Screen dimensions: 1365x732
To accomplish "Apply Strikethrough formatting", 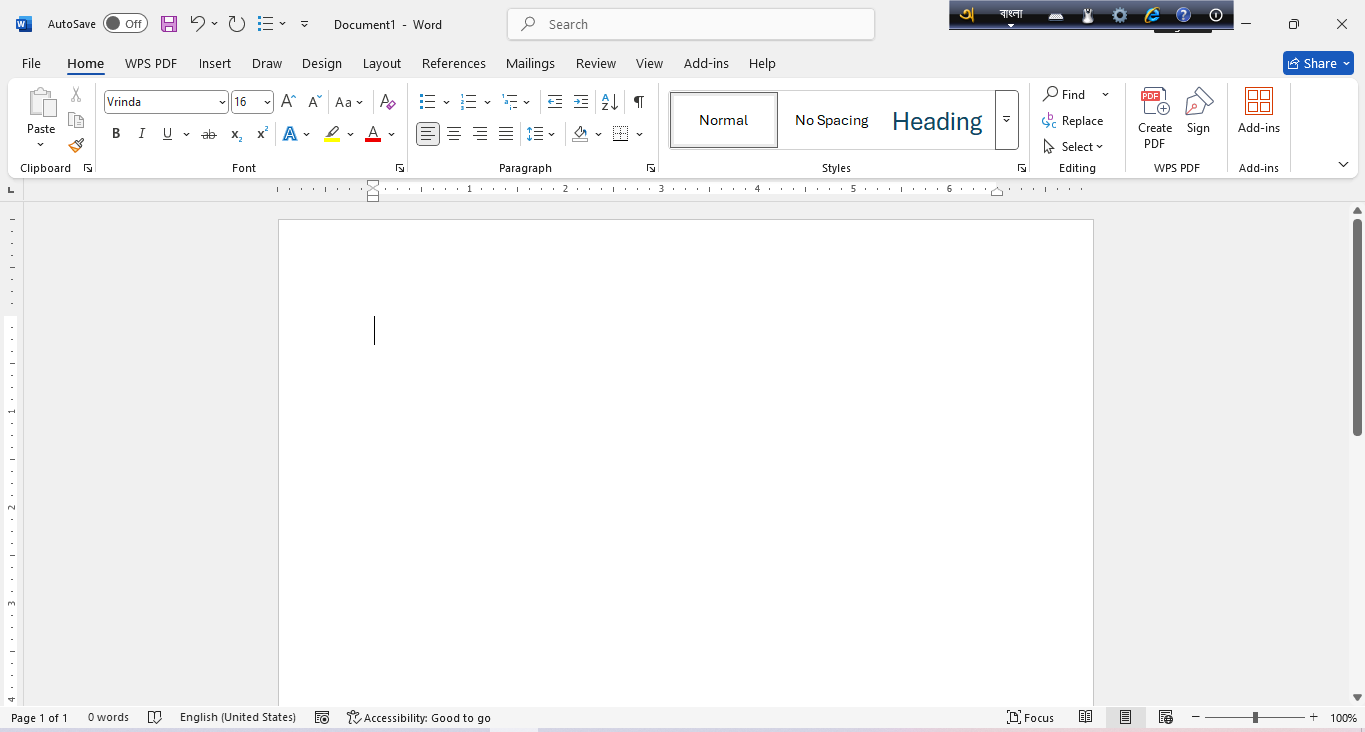I will tap(208, 134).
